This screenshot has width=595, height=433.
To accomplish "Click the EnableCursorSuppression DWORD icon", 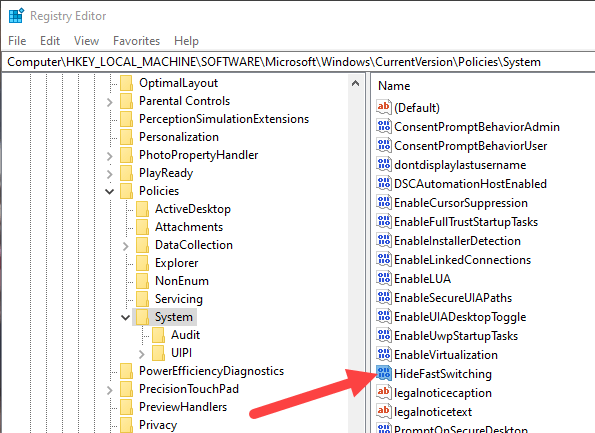I will point(383,202).
